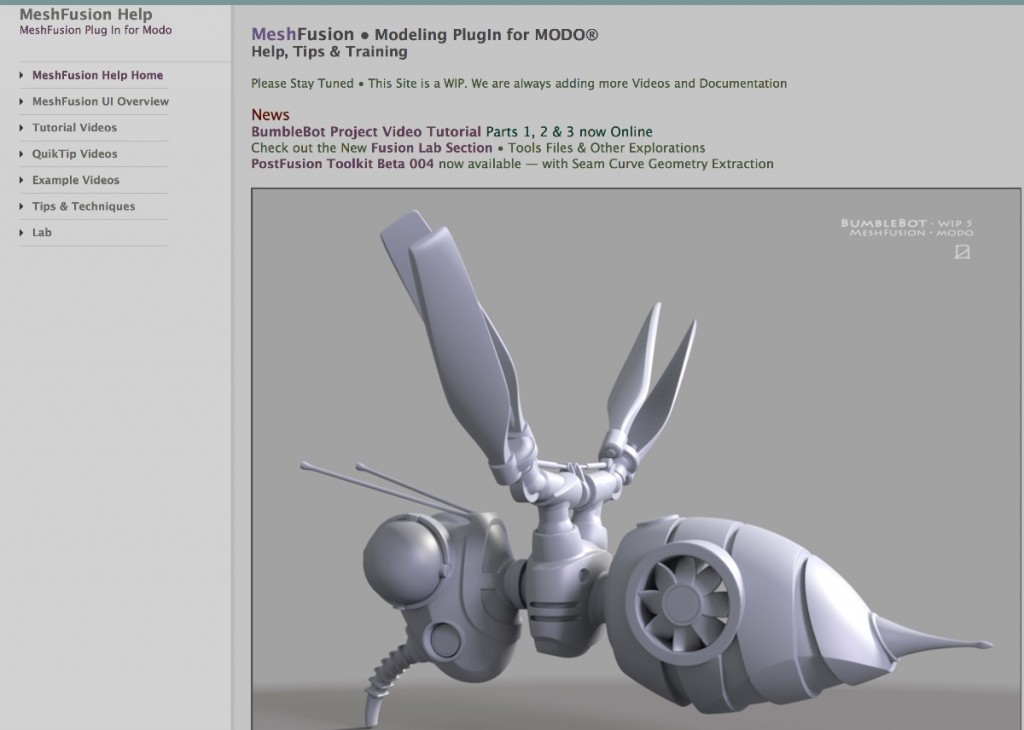Viewport: 1024px width, 730px height.
Task: Open the Lab sidebar item
Action: [41, 233]
